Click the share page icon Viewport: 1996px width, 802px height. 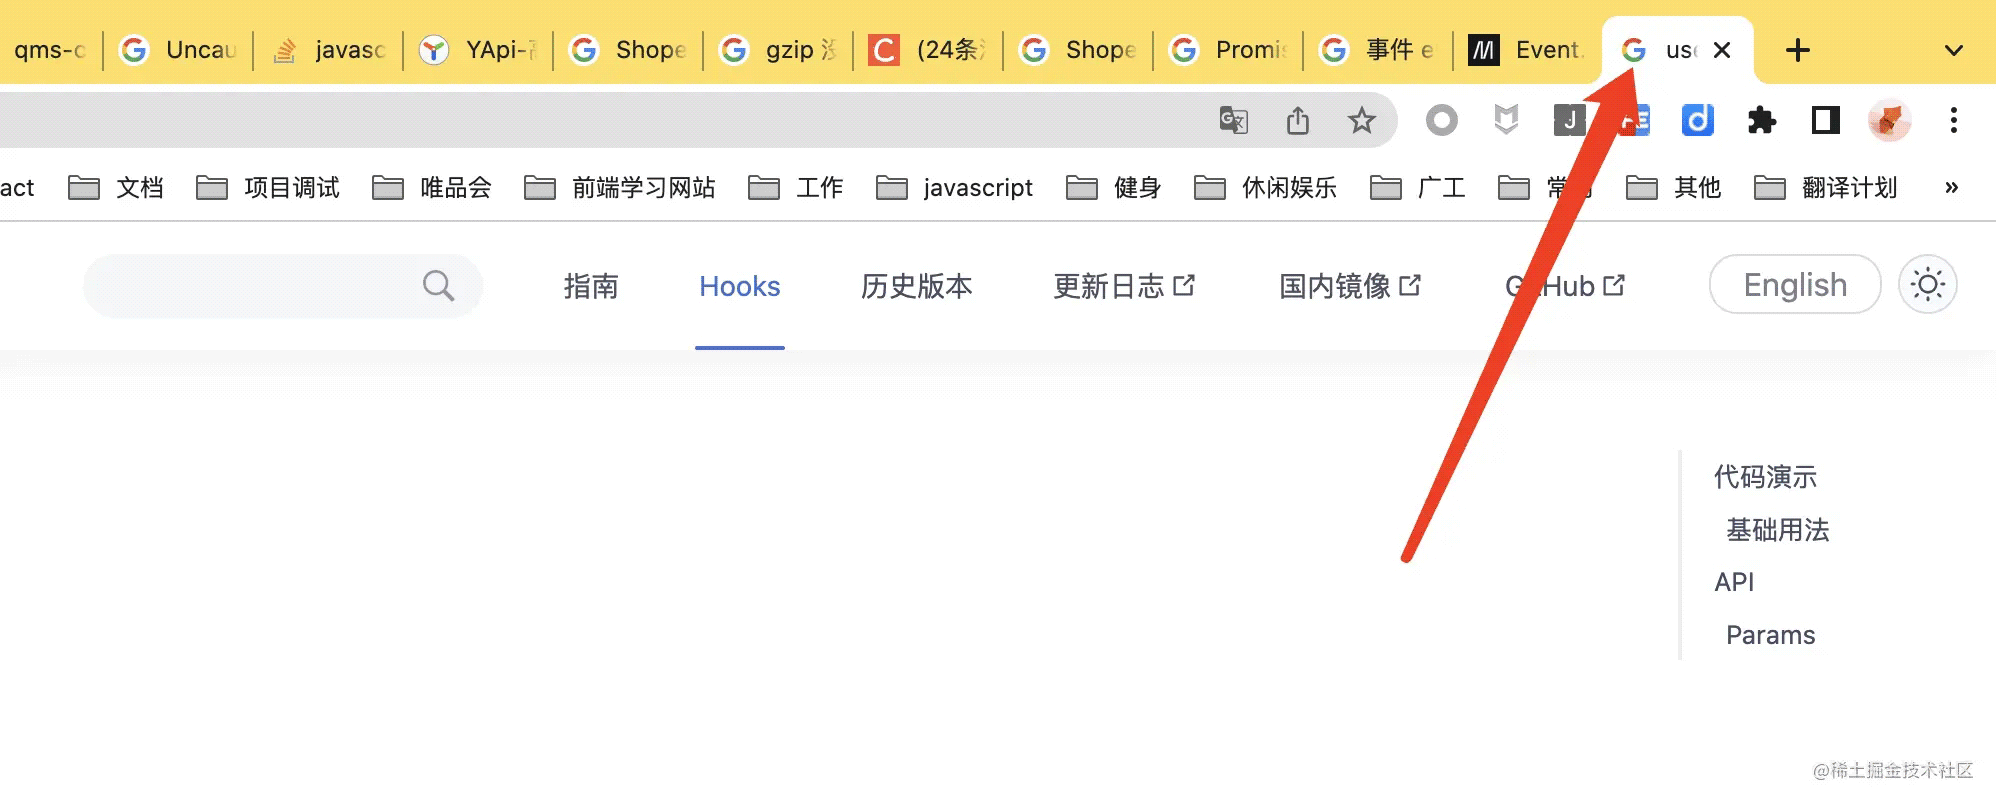tap(1298, 121)
